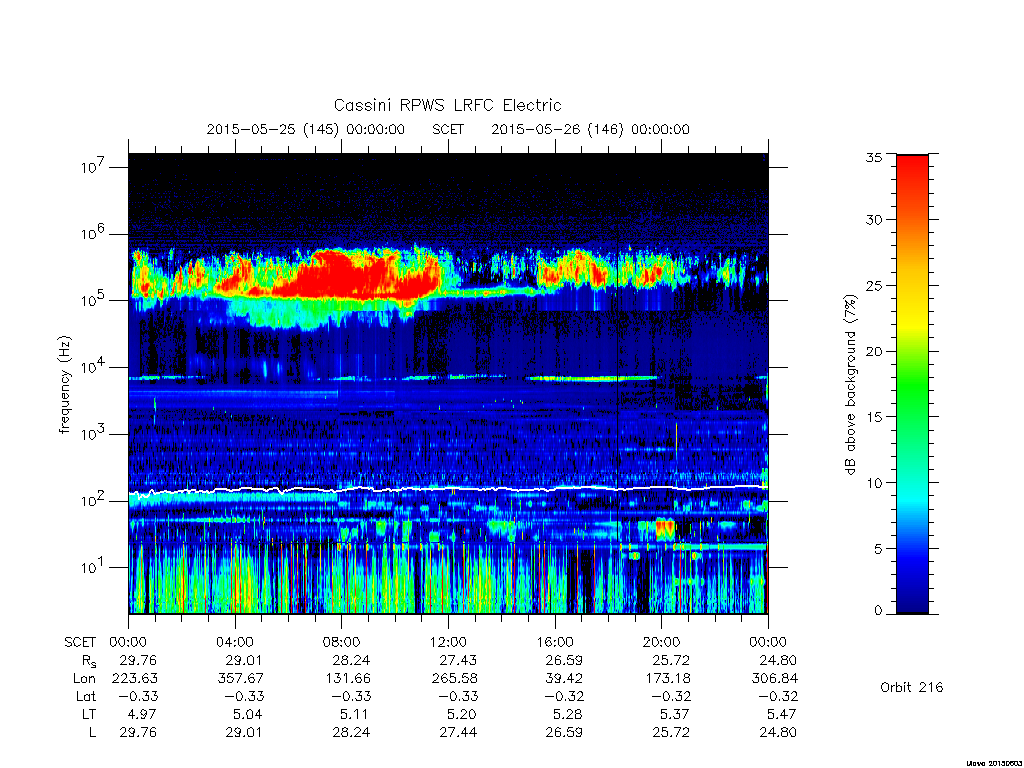The width and height of the screenshot is (1024, 768).
Task: Click the 'frequency (Hz)' axis label
Action: pyautogui.click(x=64, y=385)
